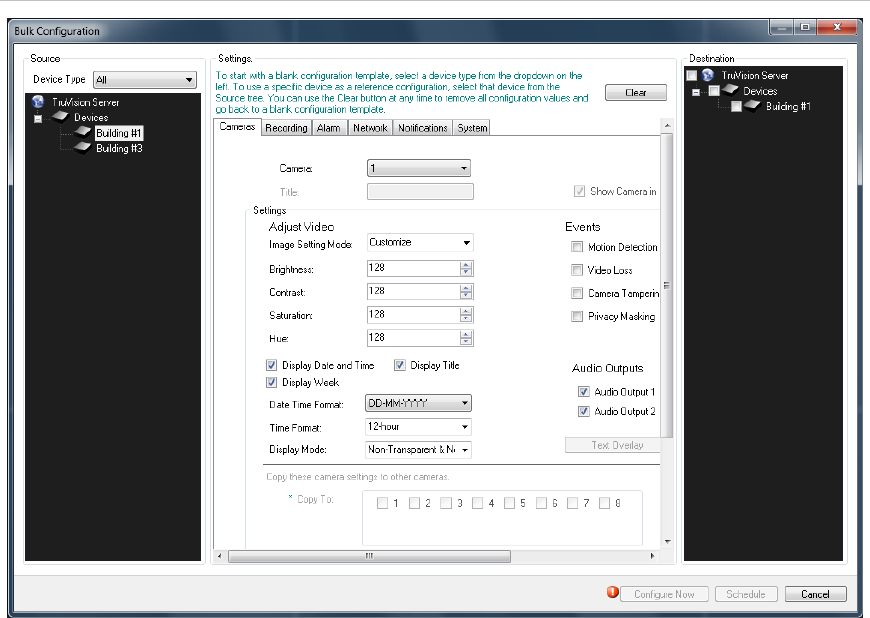Viewport: 870px width, 618px height.
Task: Click the red warning icon beside Configure Now
Action: tap(613, 592)
